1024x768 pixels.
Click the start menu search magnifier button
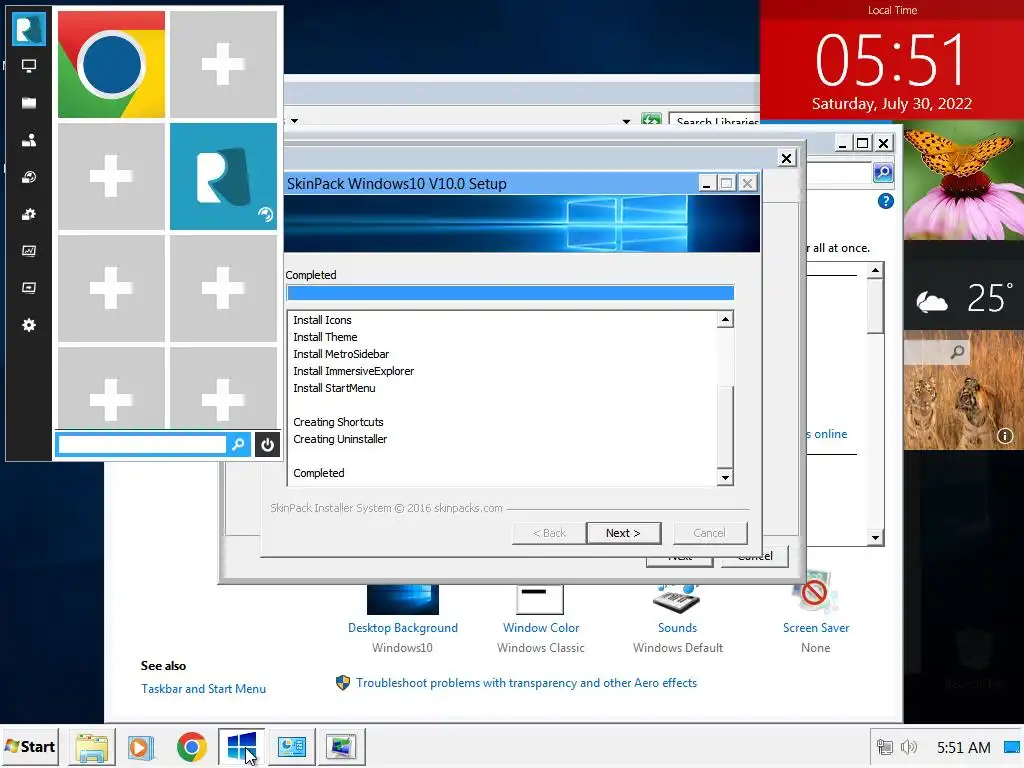coord(238,445)
